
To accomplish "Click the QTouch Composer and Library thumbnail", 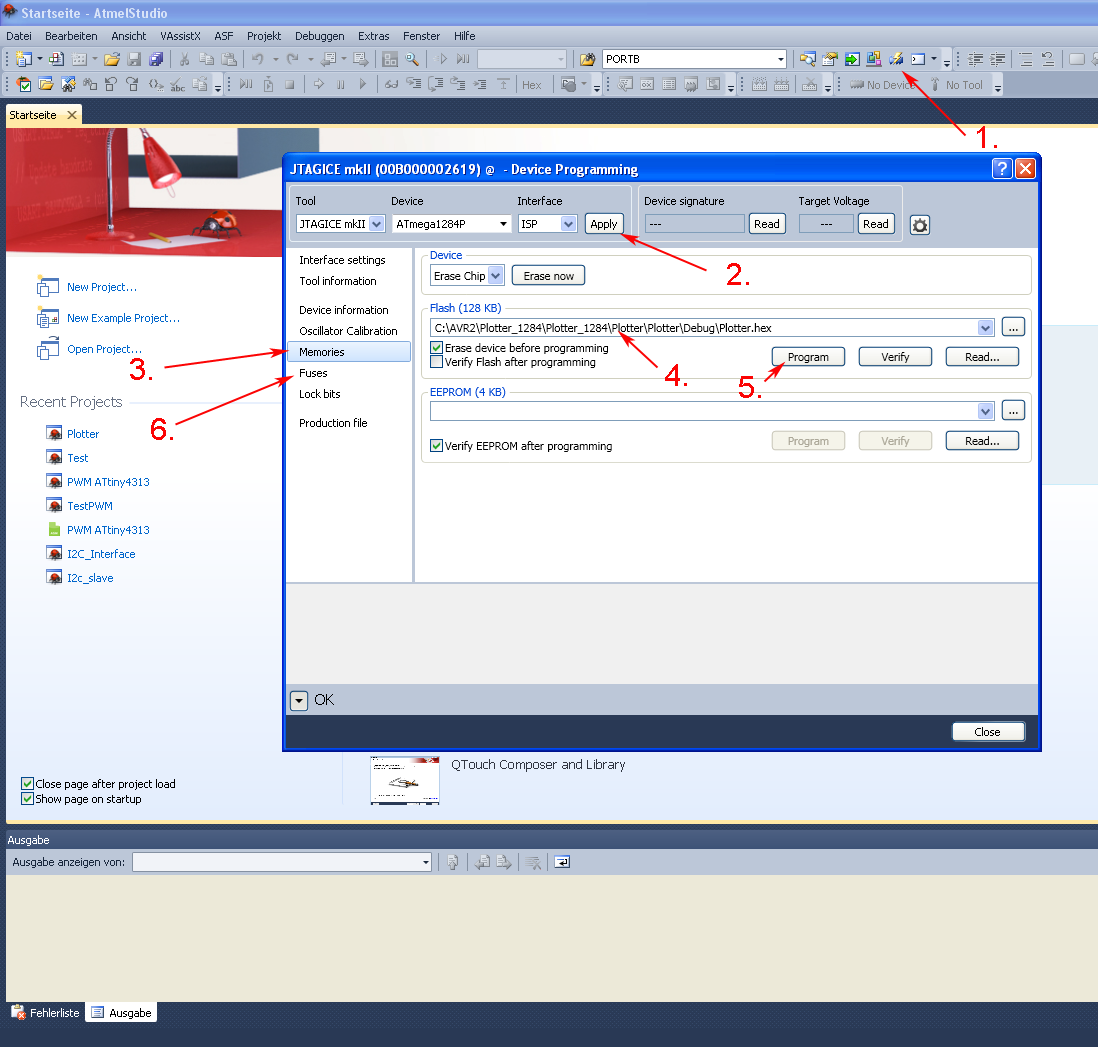I will click(405, 779).
